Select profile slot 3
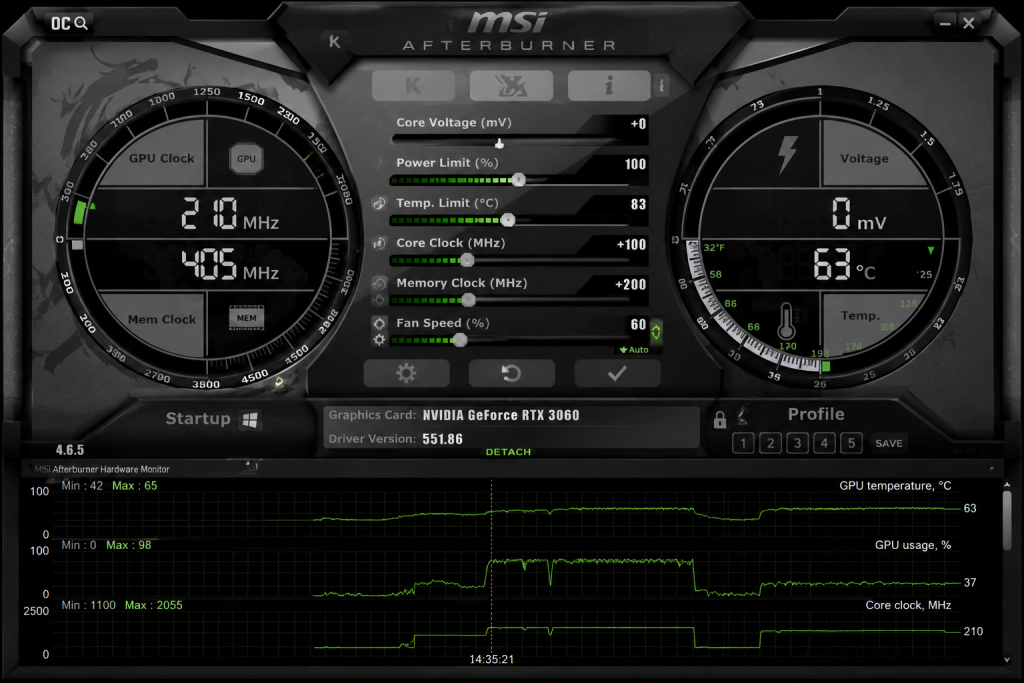This screenshot has height=683, width=1024. (797, 443)
